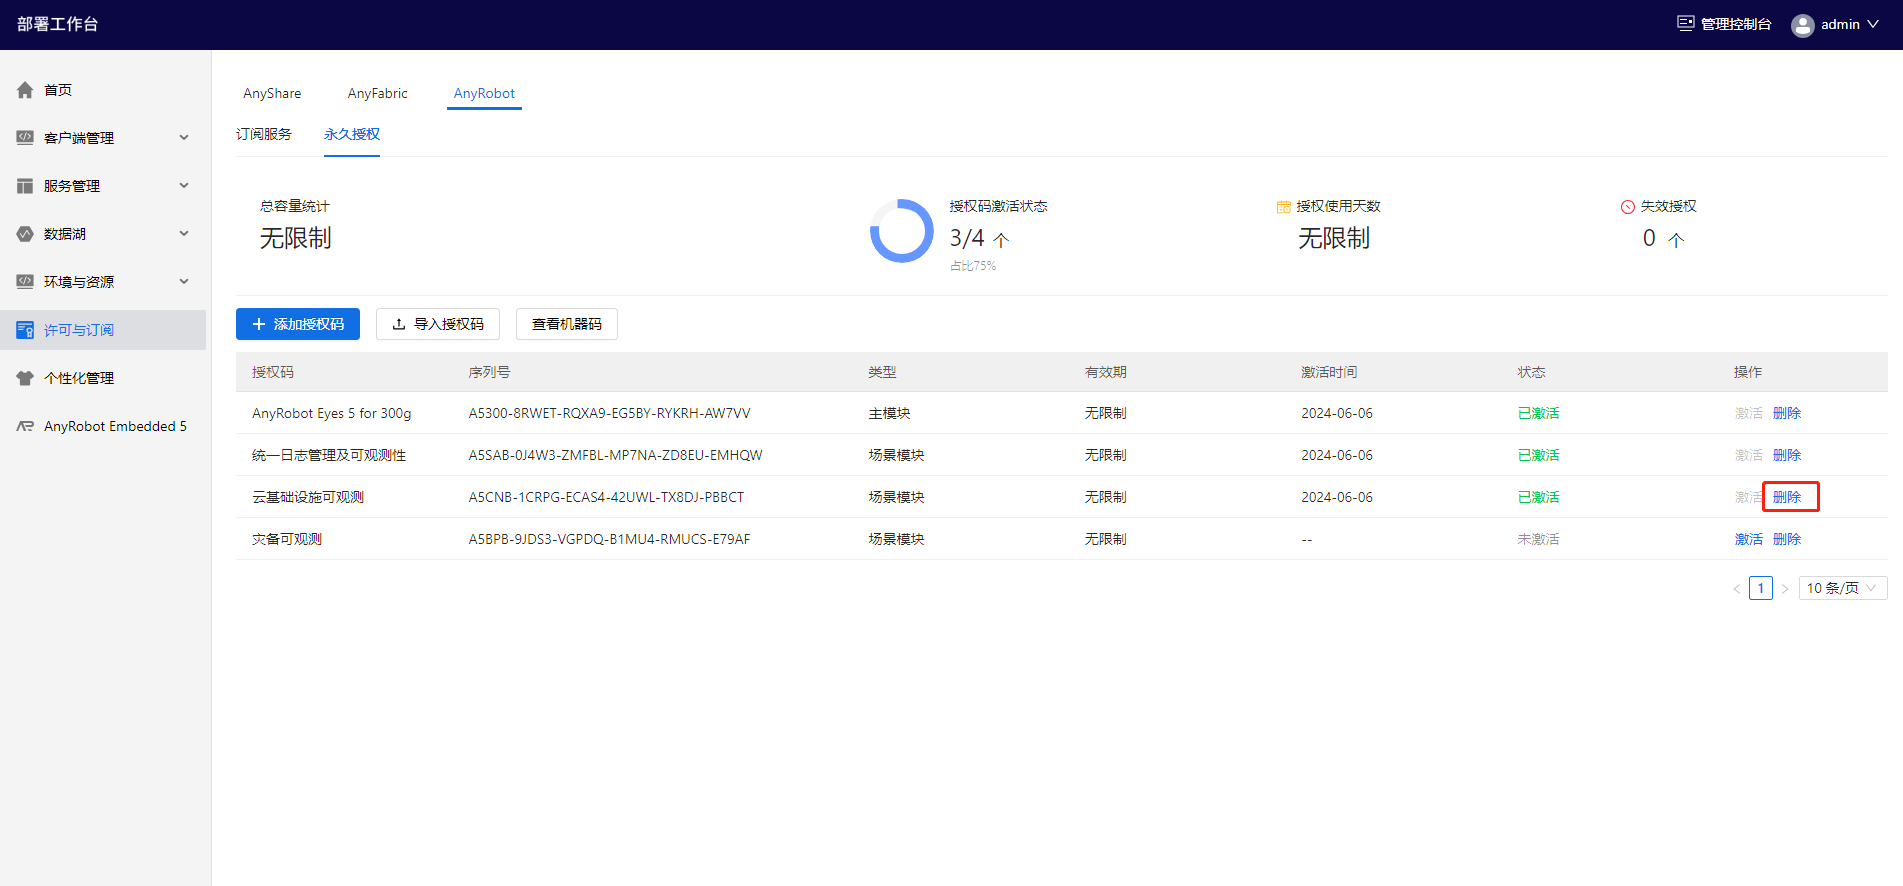1903x886 pixels.
Task: Click serial number A5BPB-9JDS3-VGPDQ-B1MU4-RMUCS-E79AF
Action: 609,539
